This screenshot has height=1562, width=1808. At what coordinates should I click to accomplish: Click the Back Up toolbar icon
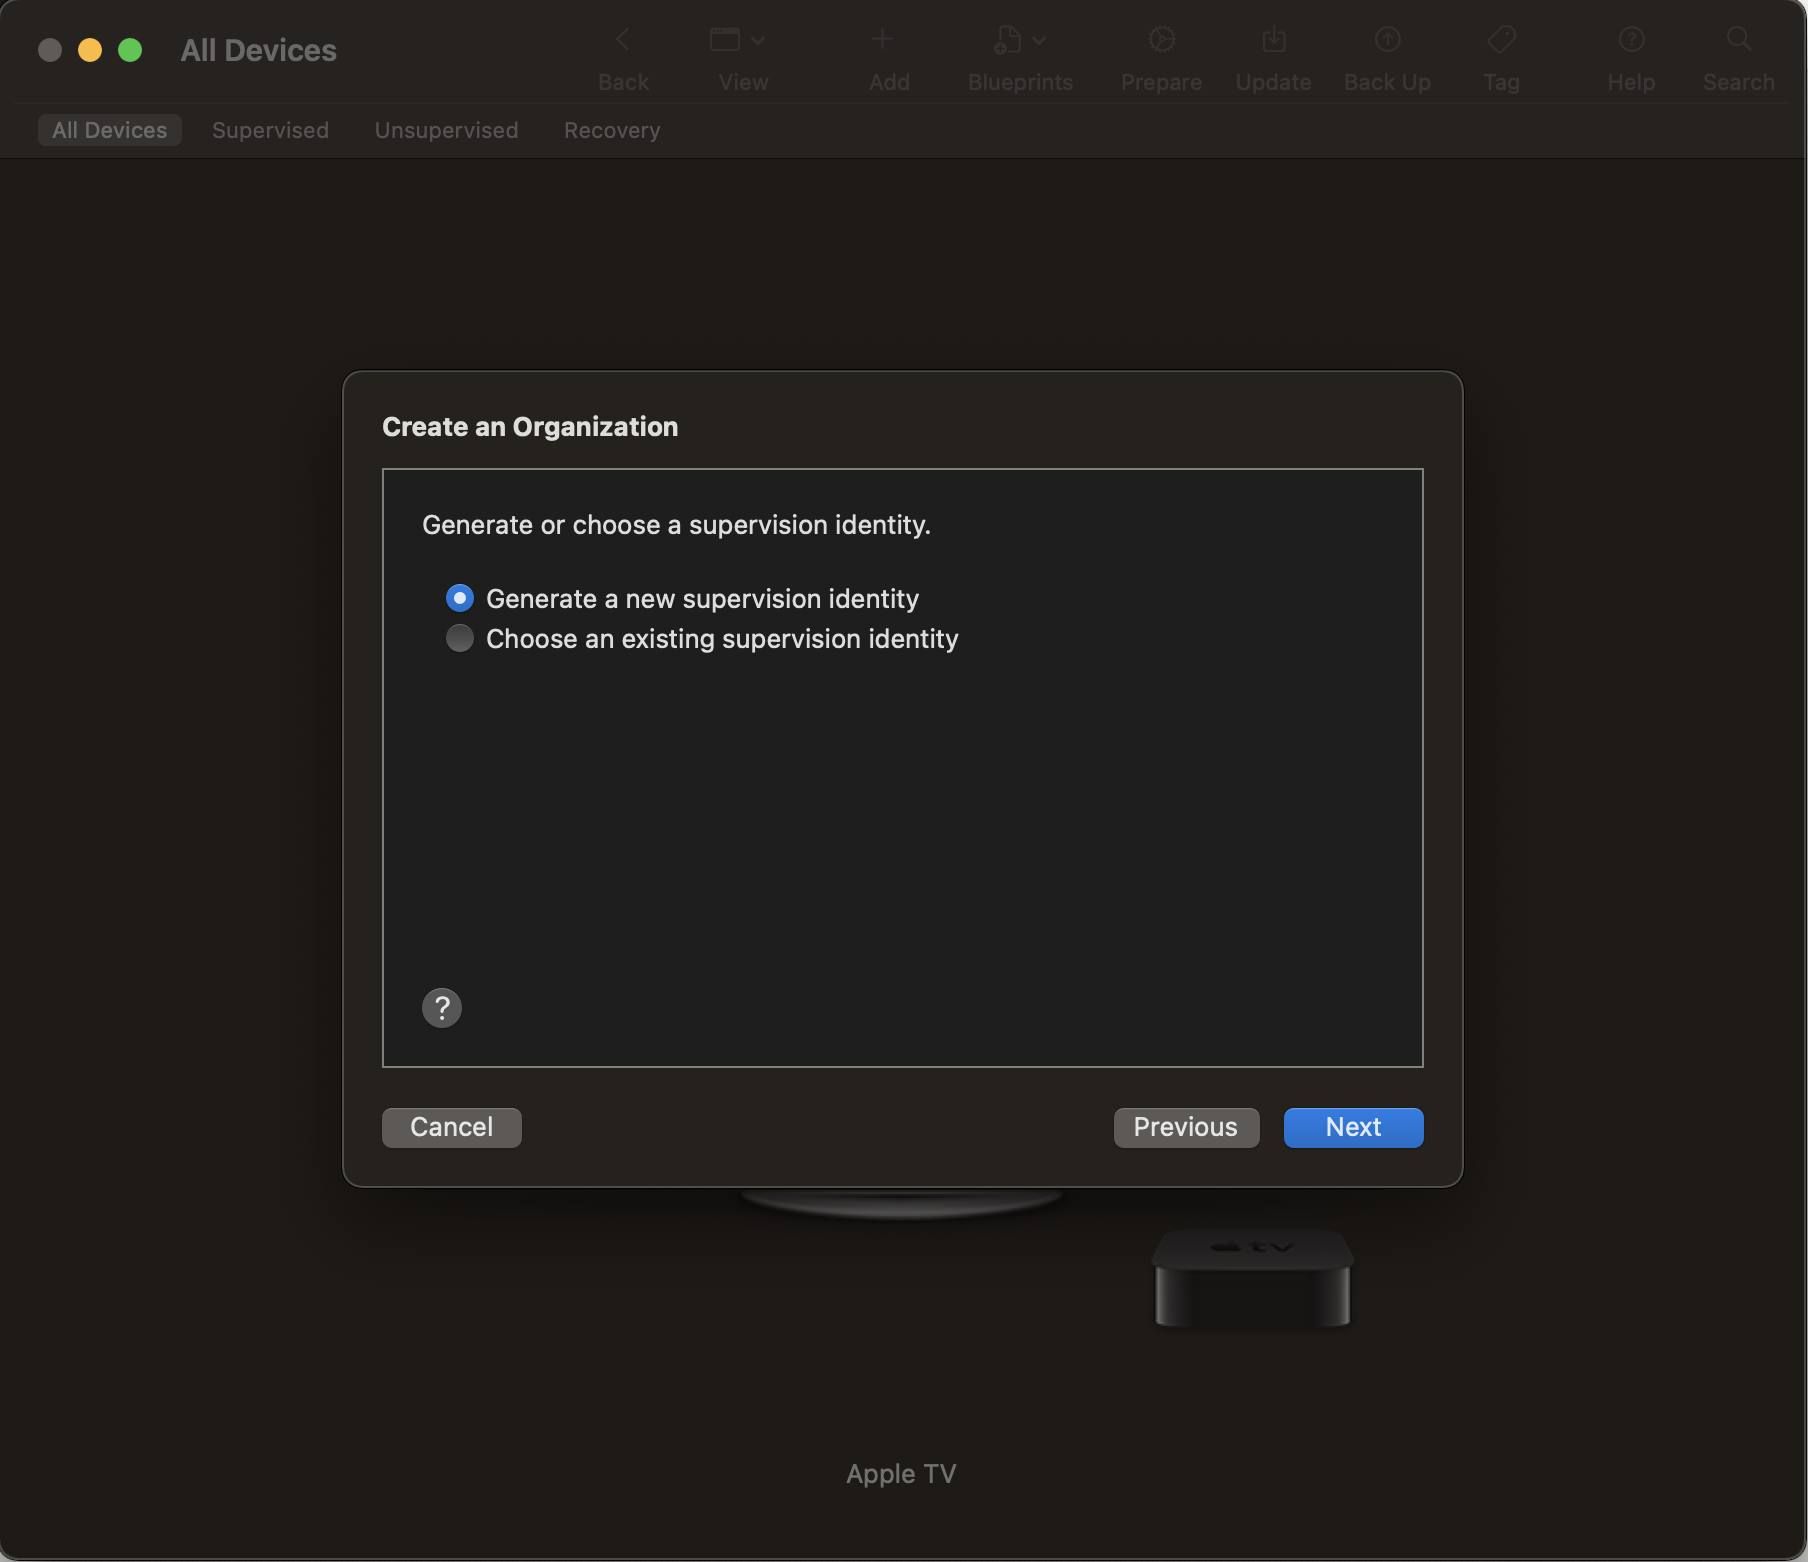pyautogui.click(x=1387, y=40)
